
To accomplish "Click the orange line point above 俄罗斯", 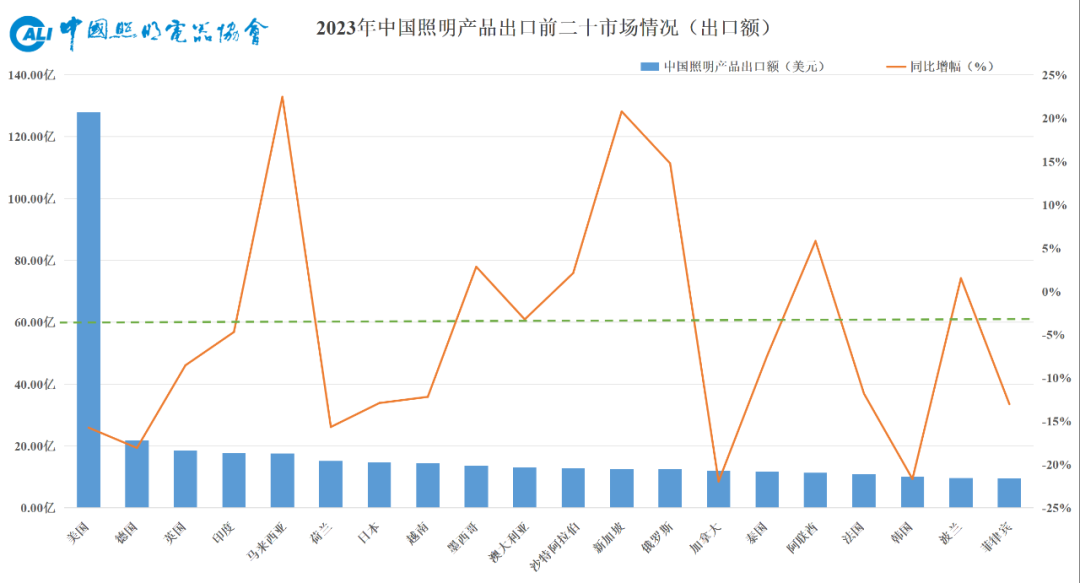I will pyautogui.click(x=670, y=163).
